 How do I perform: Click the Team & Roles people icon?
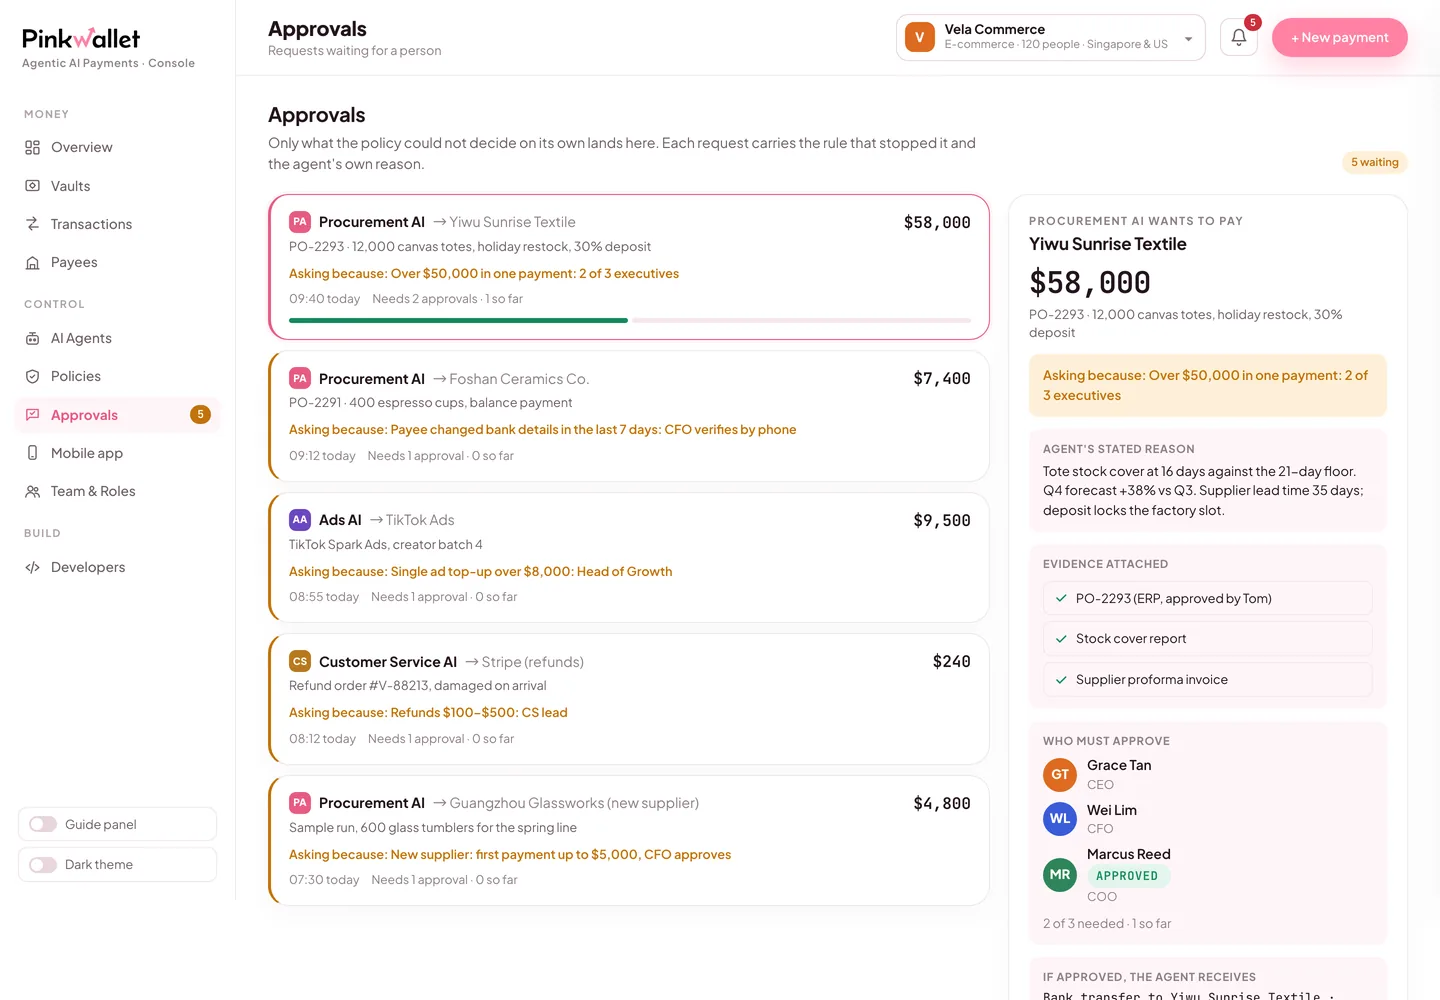[32, 491]
